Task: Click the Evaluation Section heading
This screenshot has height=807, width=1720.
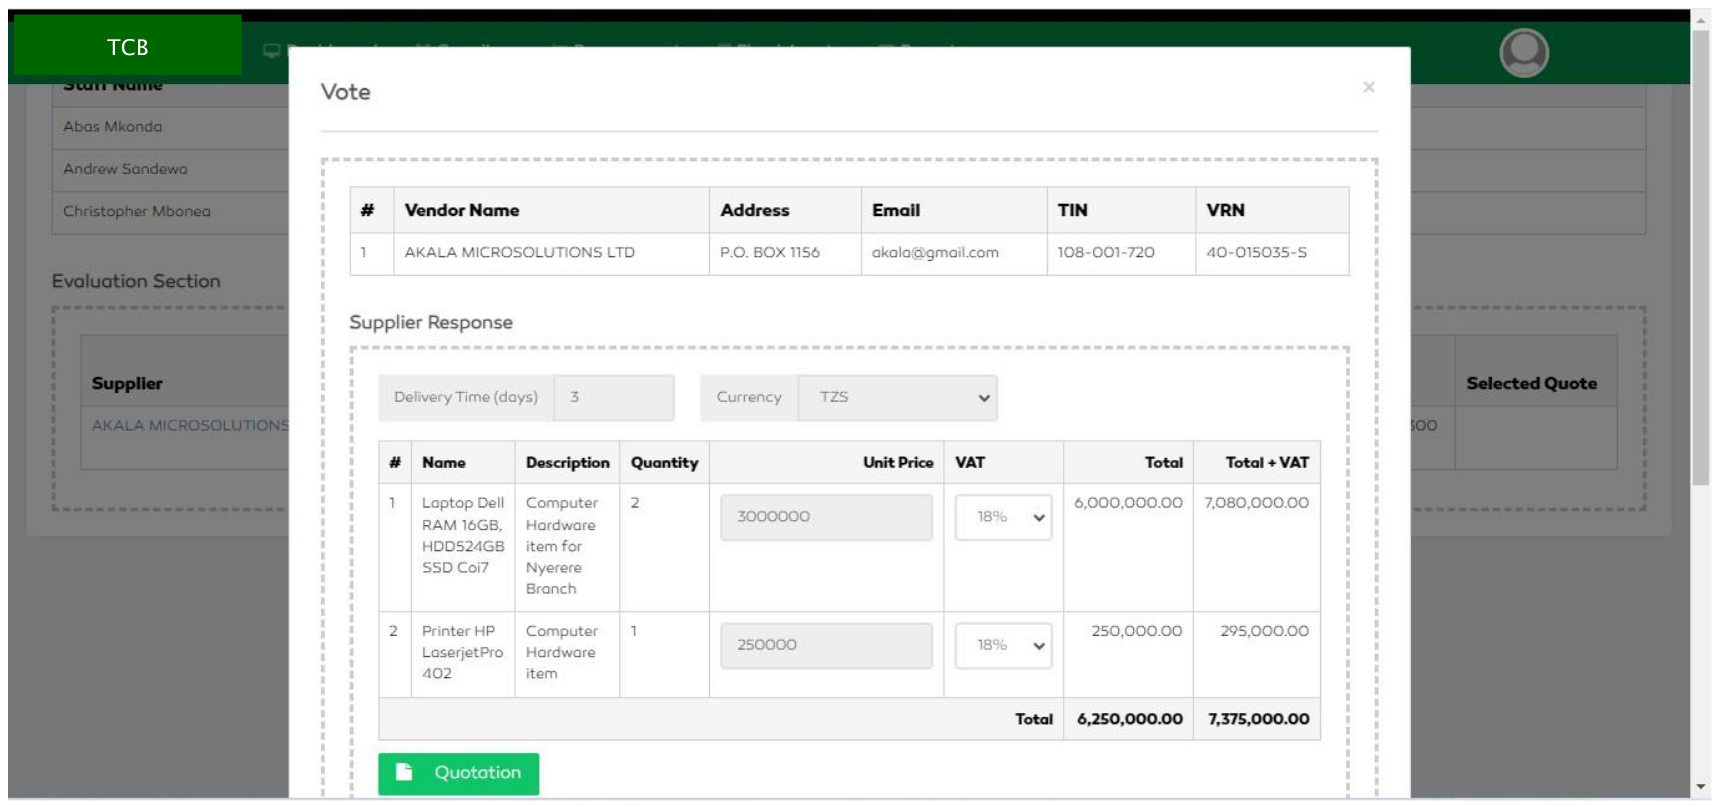Action: [x=136, y=281]
